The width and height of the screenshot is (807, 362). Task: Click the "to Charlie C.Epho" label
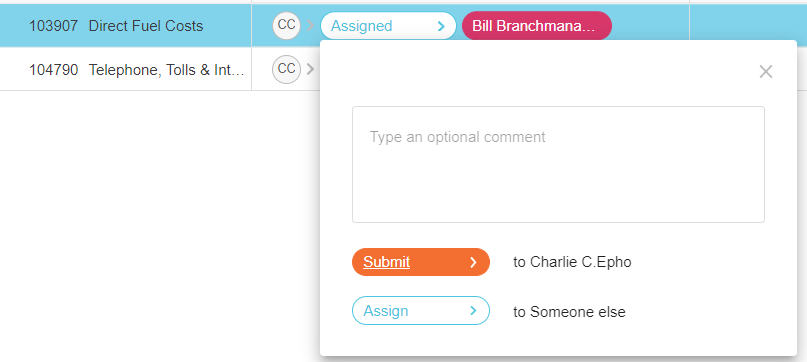(x=572, y=262)
